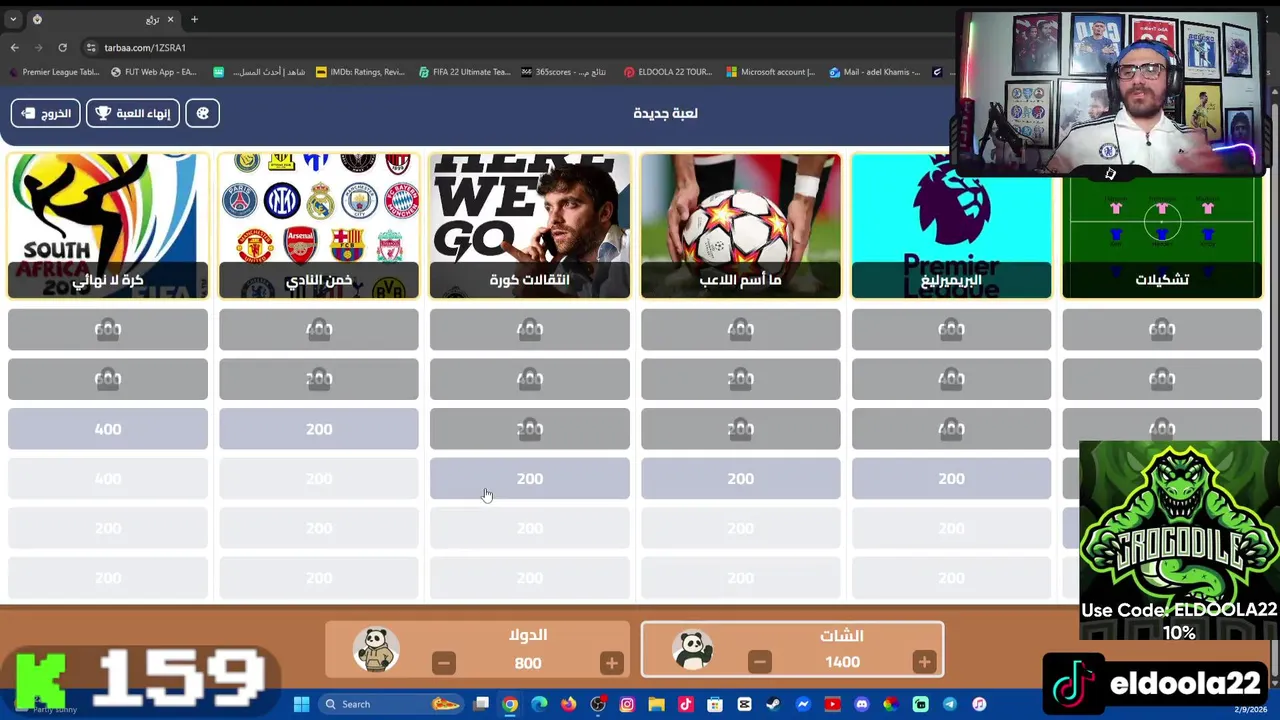Viewport: 1280px width, 720px height.
Task: Open site information icon in address bar
Action: coord(91,47)
